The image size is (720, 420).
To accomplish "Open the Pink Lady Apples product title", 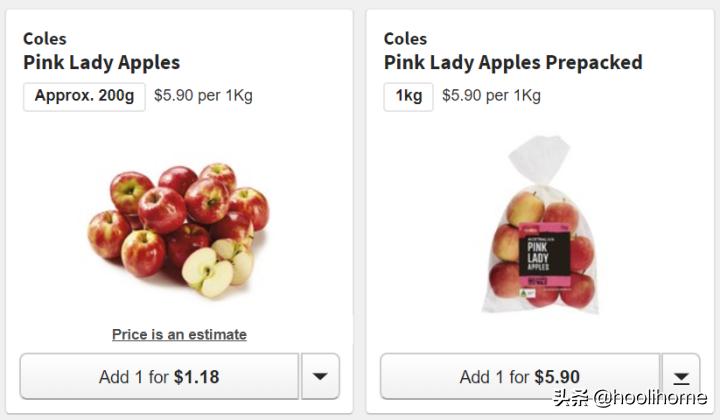I will click(x=101, y=62).
